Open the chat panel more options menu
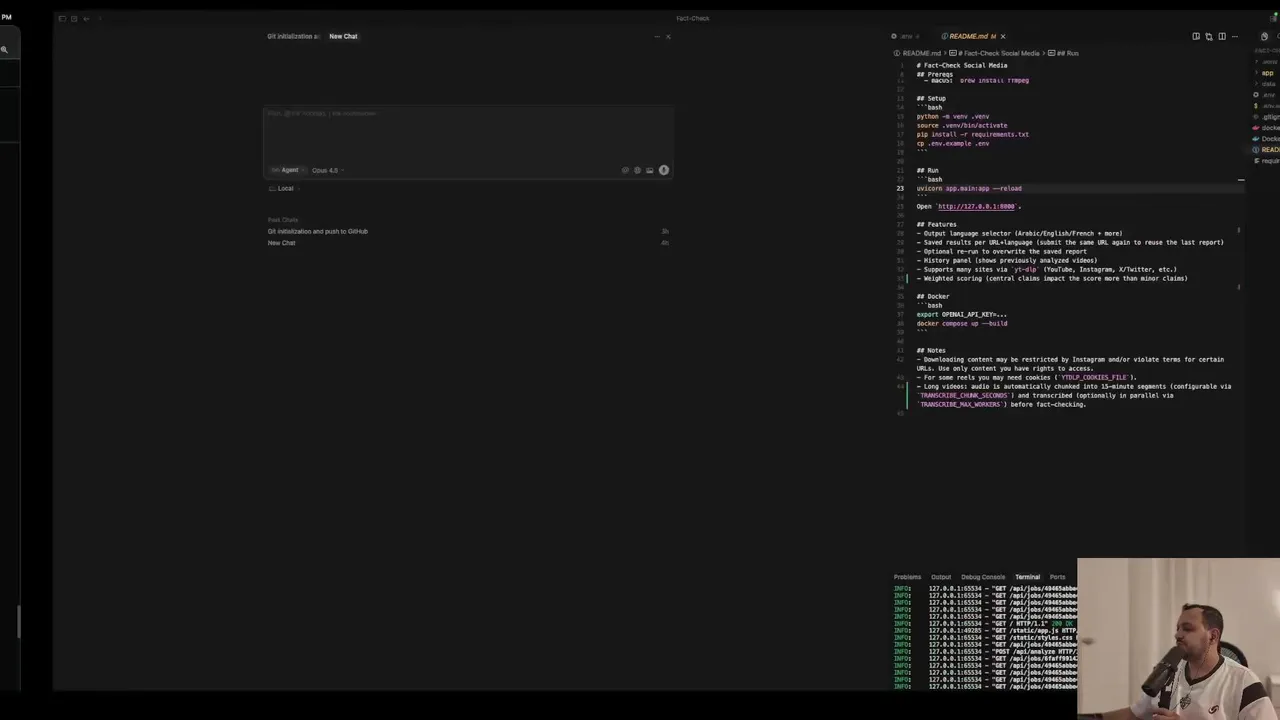The image size is (1280, 720). pos(657,36)
